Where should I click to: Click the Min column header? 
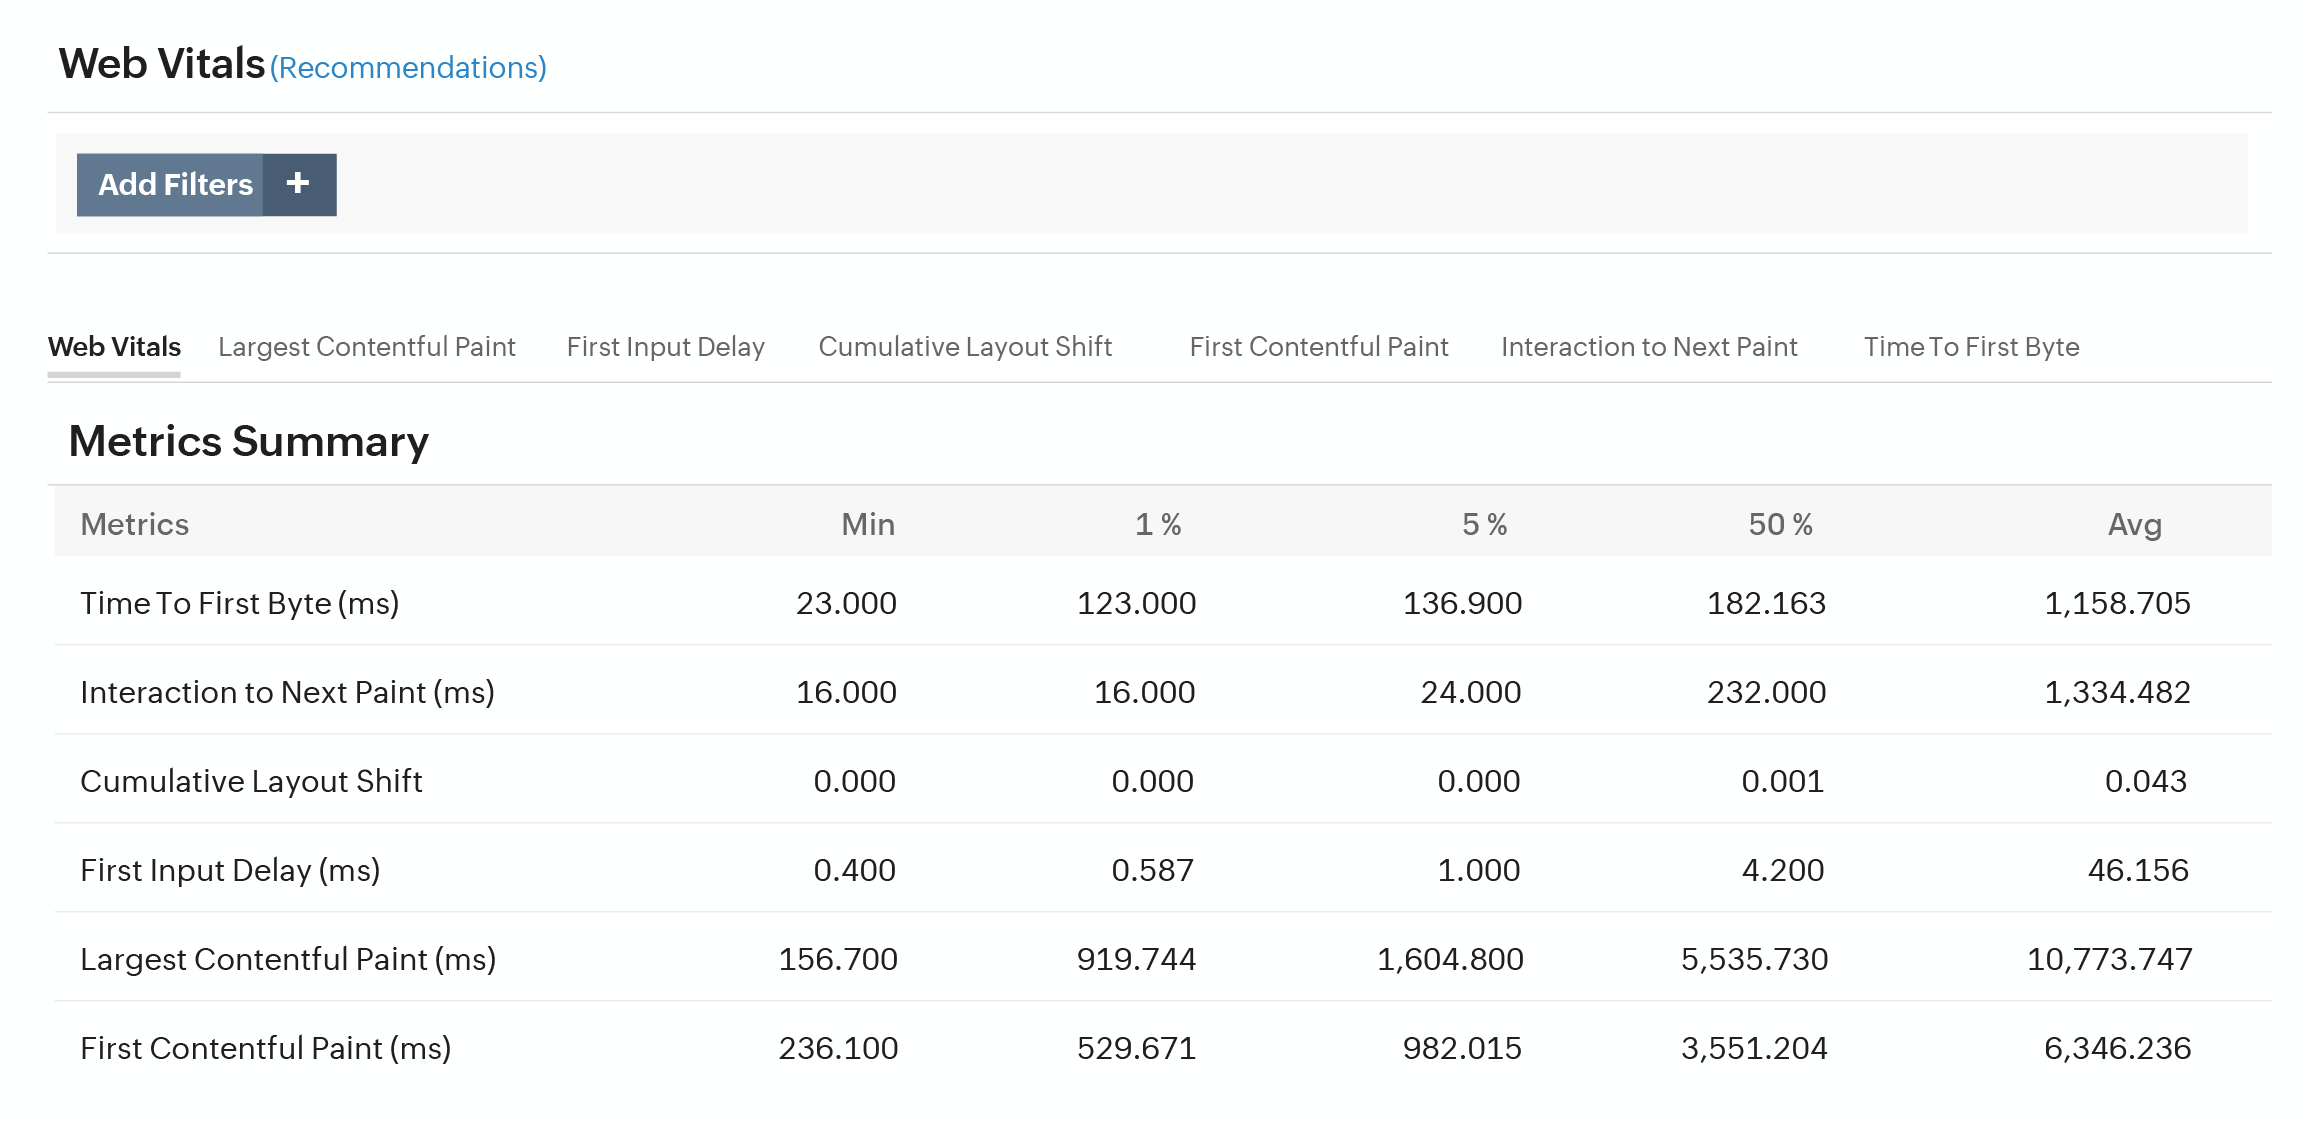pos(868,524)
